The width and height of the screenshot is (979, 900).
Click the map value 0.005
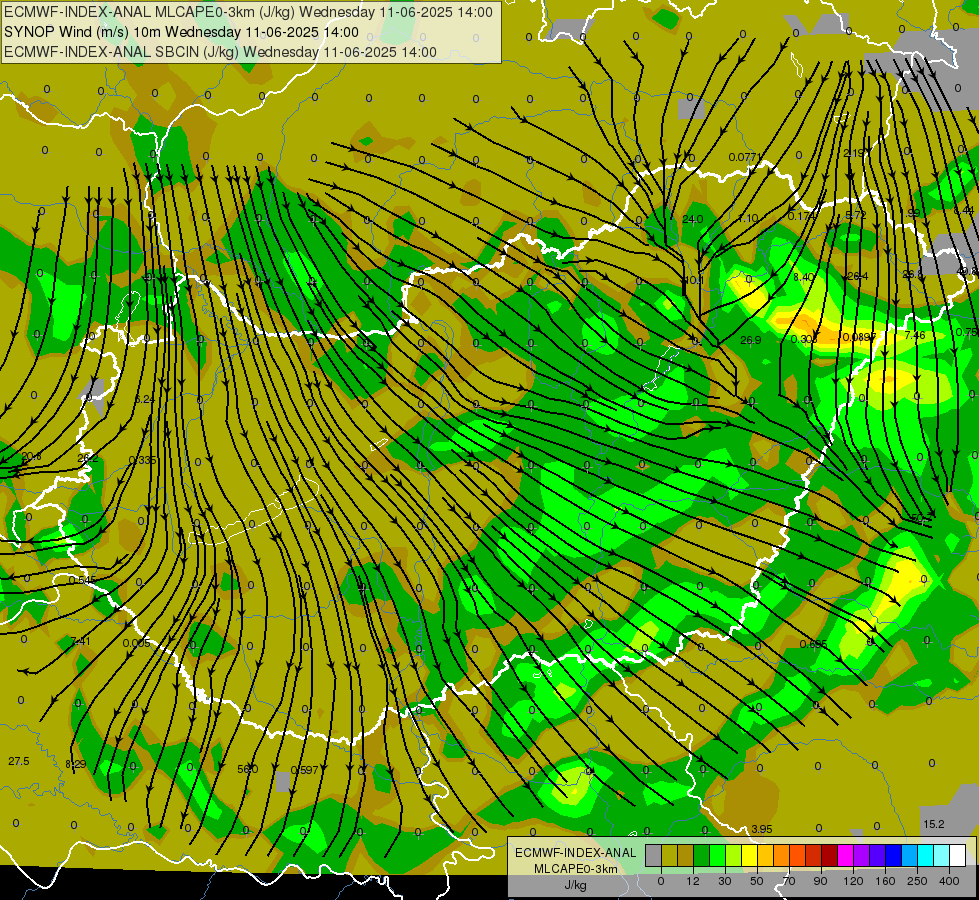(x=136, y=643)
